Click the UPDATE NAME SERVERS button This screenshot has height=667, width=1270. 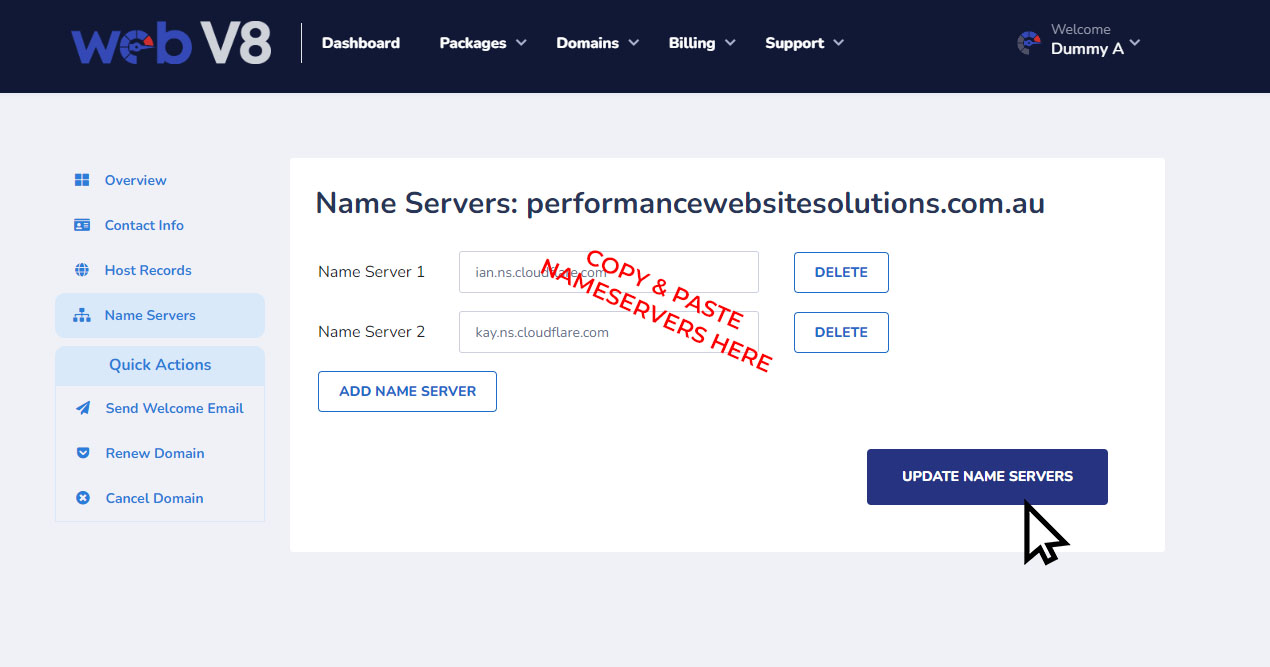987,477
